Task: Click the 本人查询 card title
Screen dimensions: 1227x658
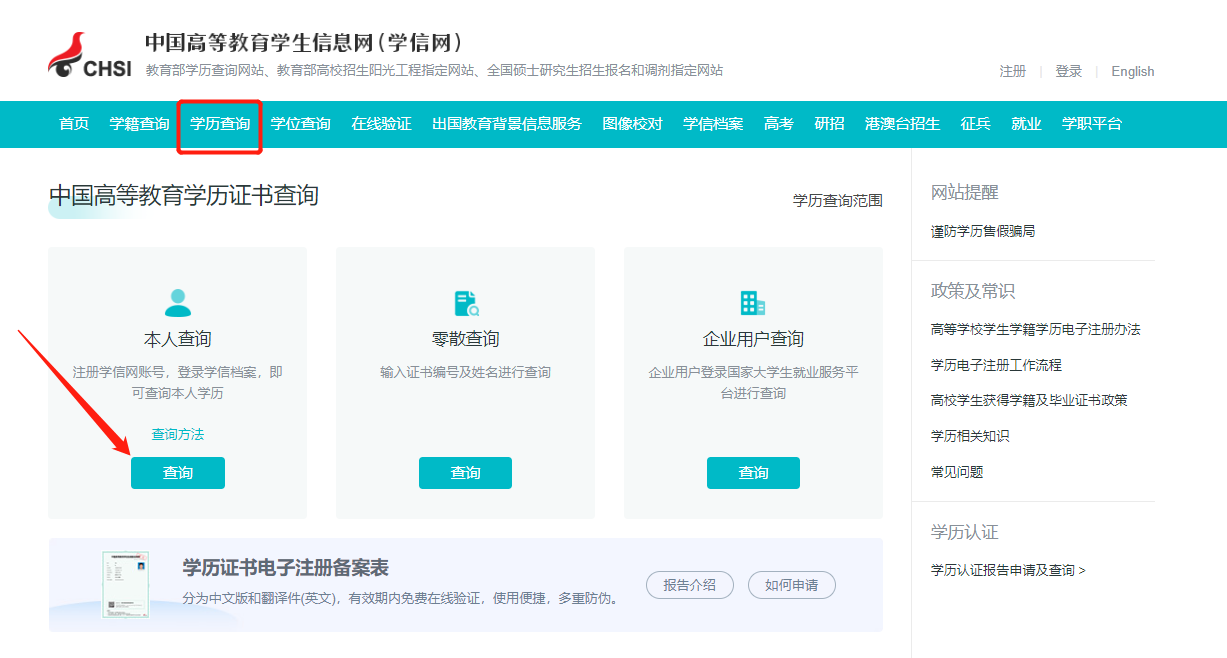Action: click(x=178, y=339)
